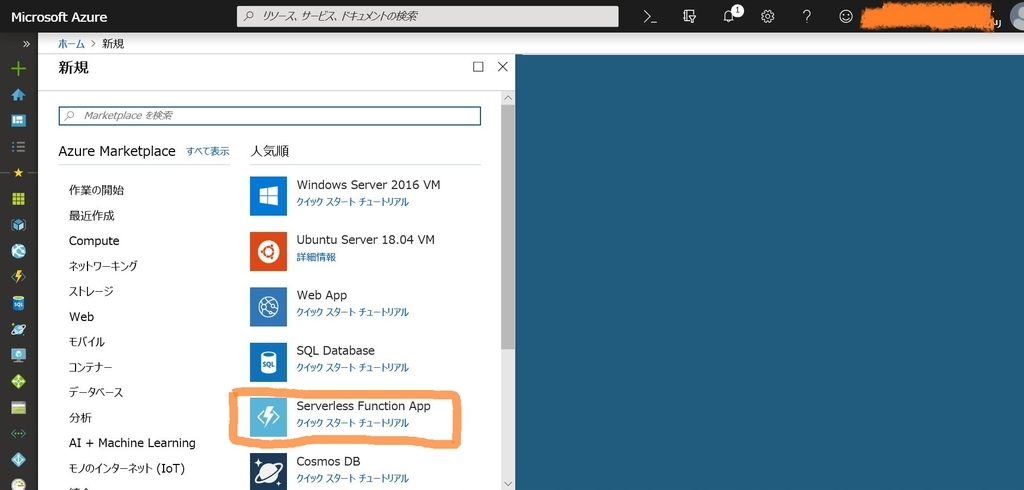1024x490 pixels.
Task: Open Cloud Shell from the top bar
Action: pos(650,17)
